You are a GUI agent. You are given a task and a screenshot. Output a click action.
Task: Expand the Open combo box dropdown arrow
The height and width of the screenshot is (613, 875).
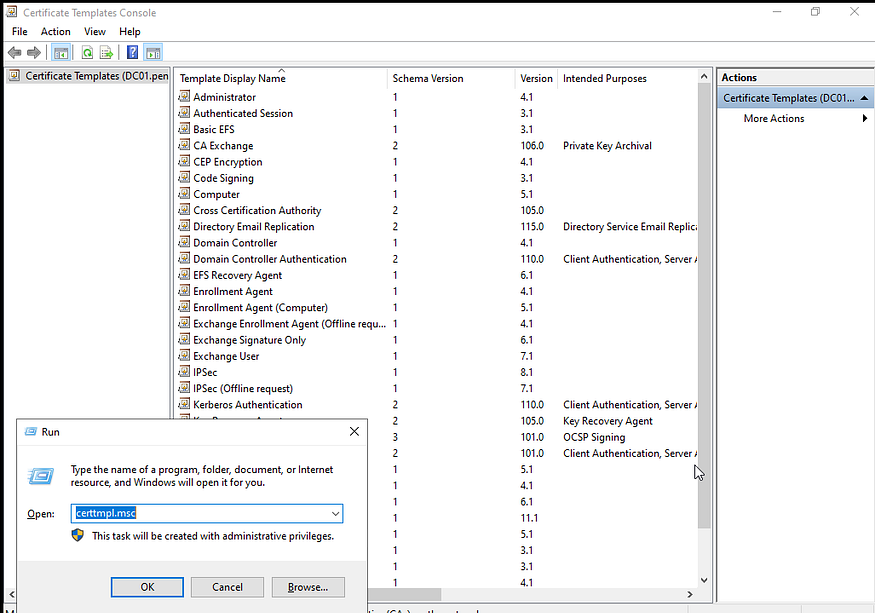pyautogui.click(x=335, y=514)
